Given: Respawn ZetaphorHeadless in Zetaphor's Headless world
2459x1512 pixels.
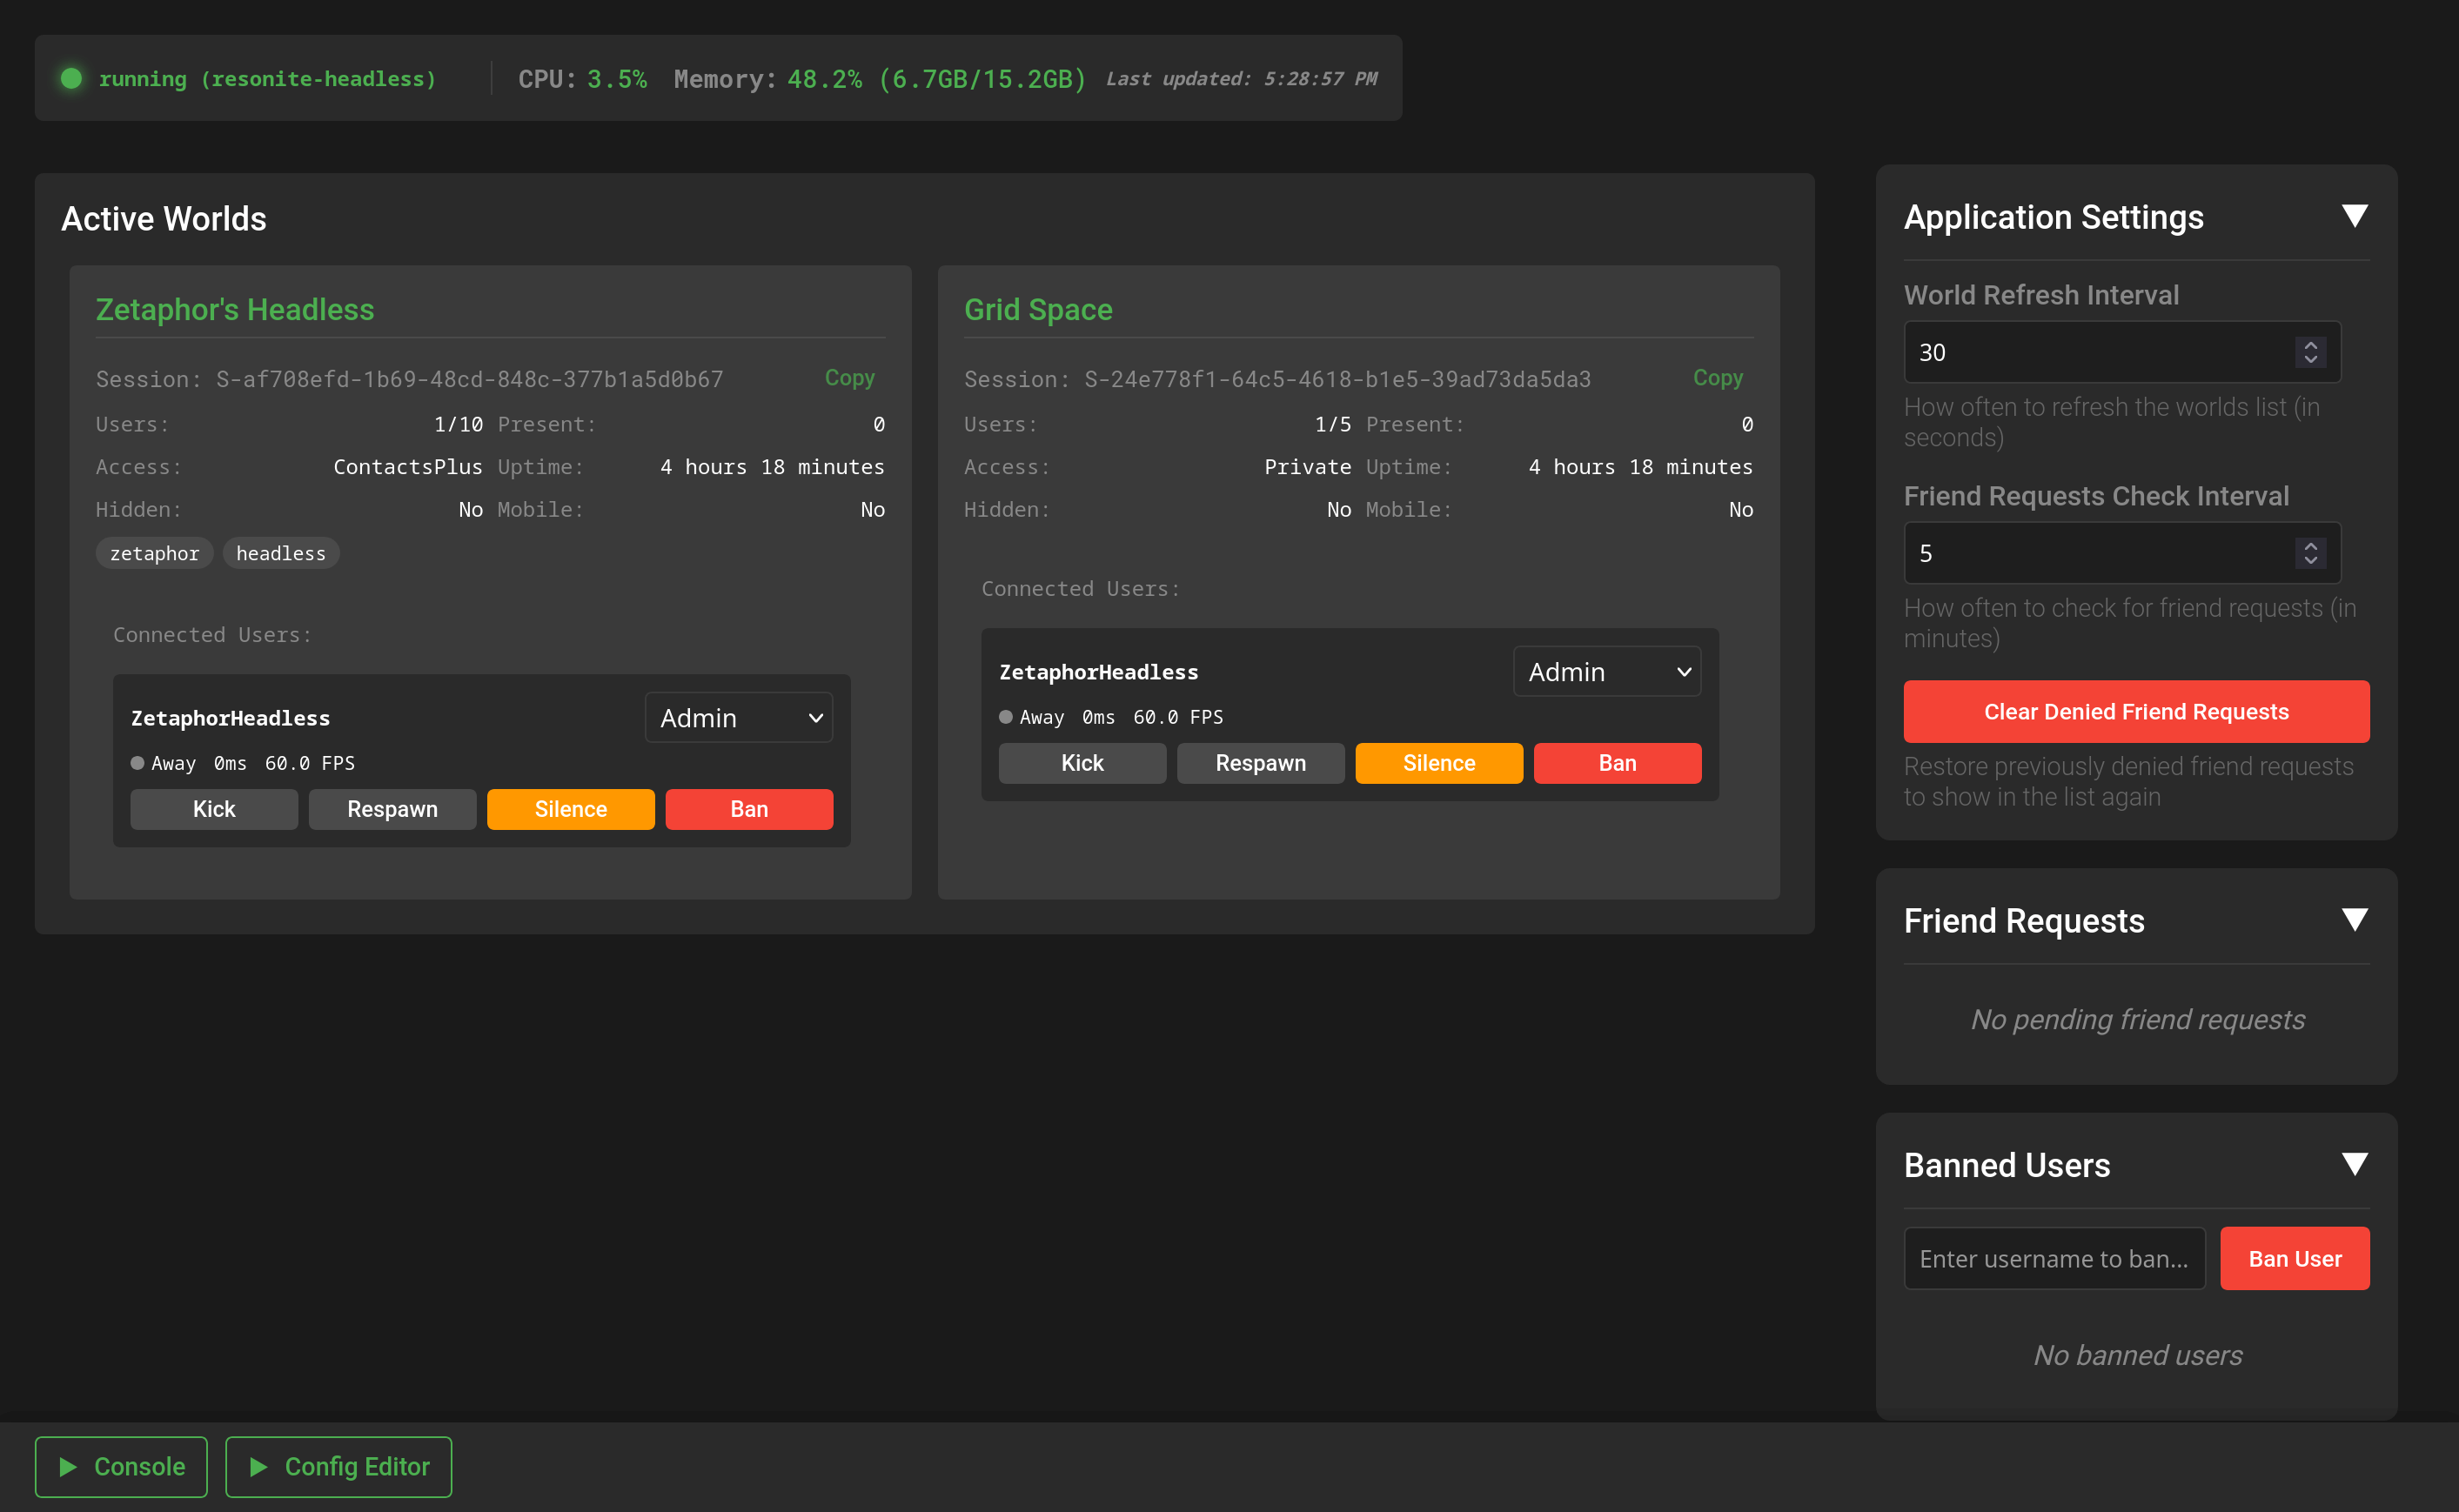Looking at the screenshot, I should [392, 809].
